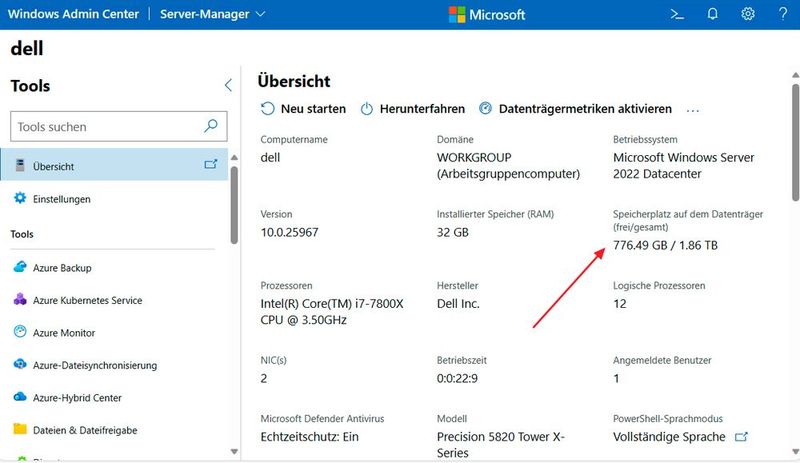Click the uptime value 0:0:22:9

(457, 379)
